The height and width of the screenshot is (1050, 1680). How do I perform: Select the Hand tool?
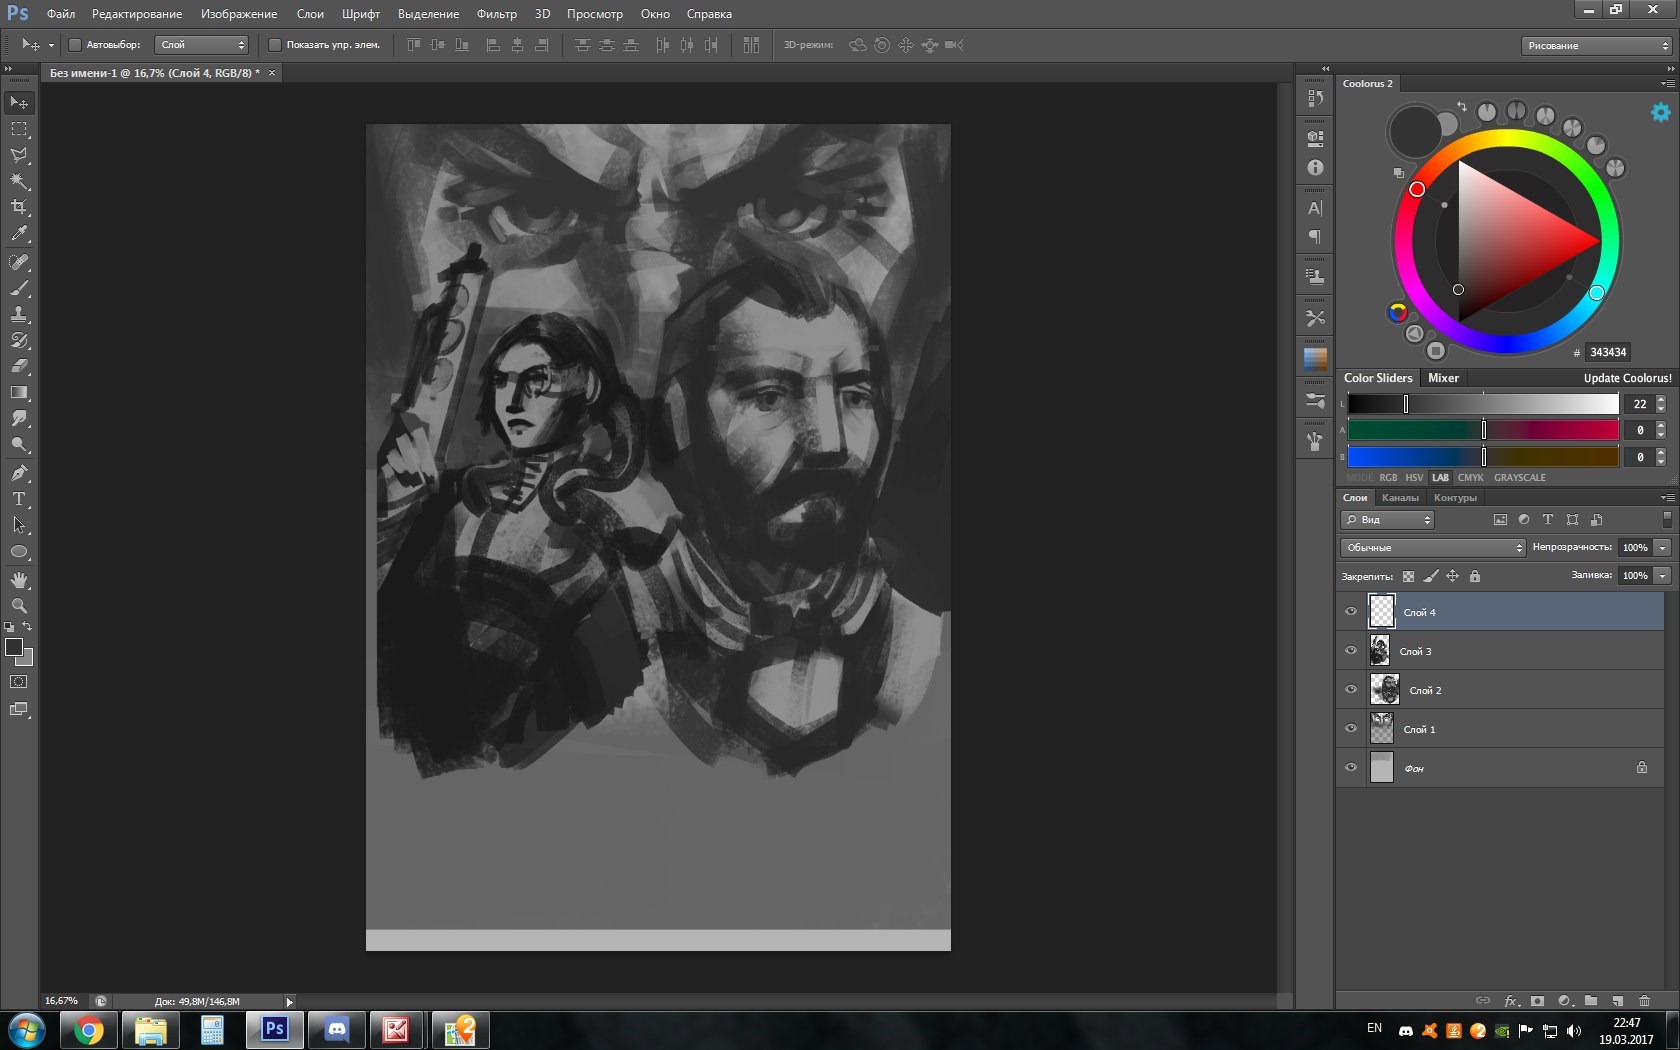[x=19, y=580]
